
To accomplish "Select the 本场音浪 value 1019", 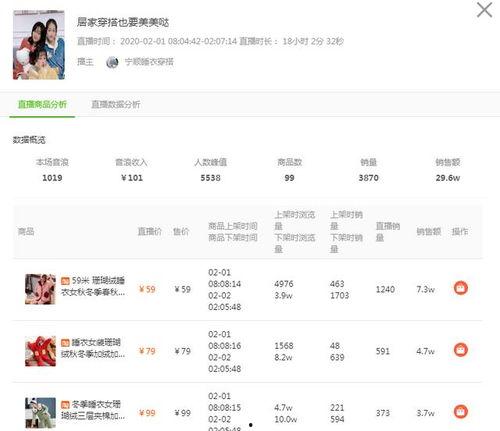I will (x=52, y=178).
